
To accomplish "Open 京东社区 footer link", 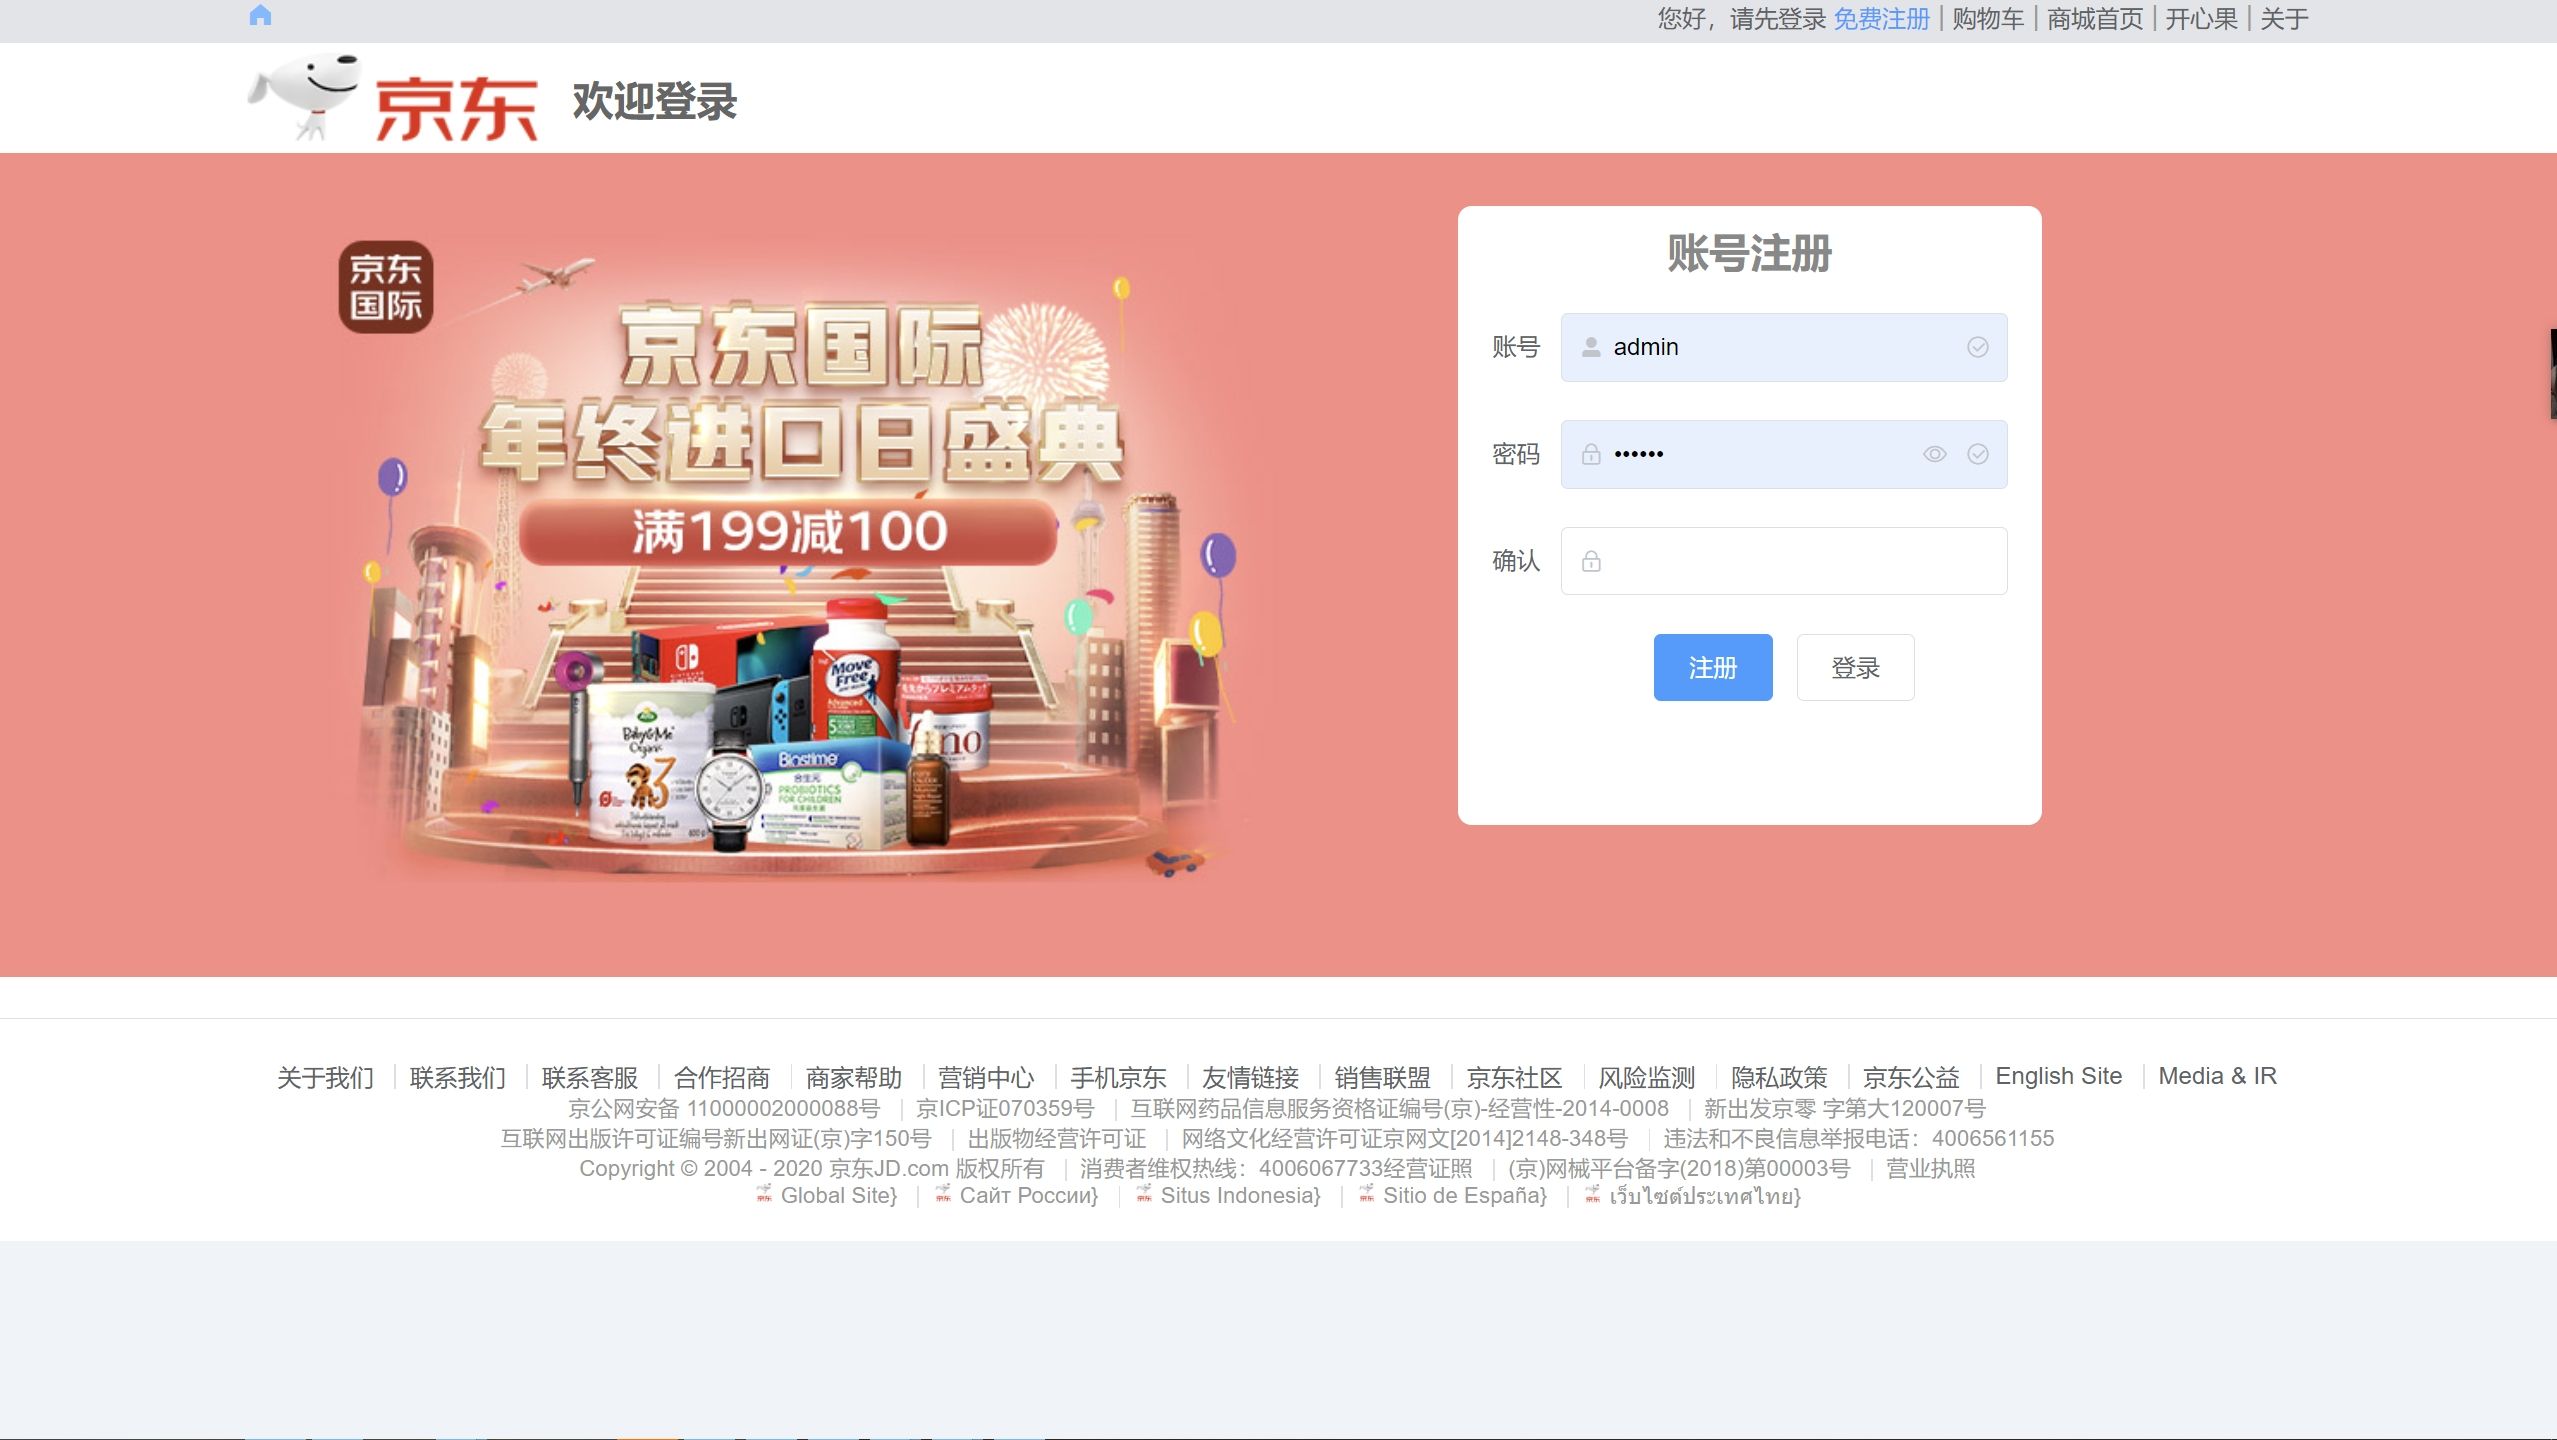I will tap(1514, 1077).
